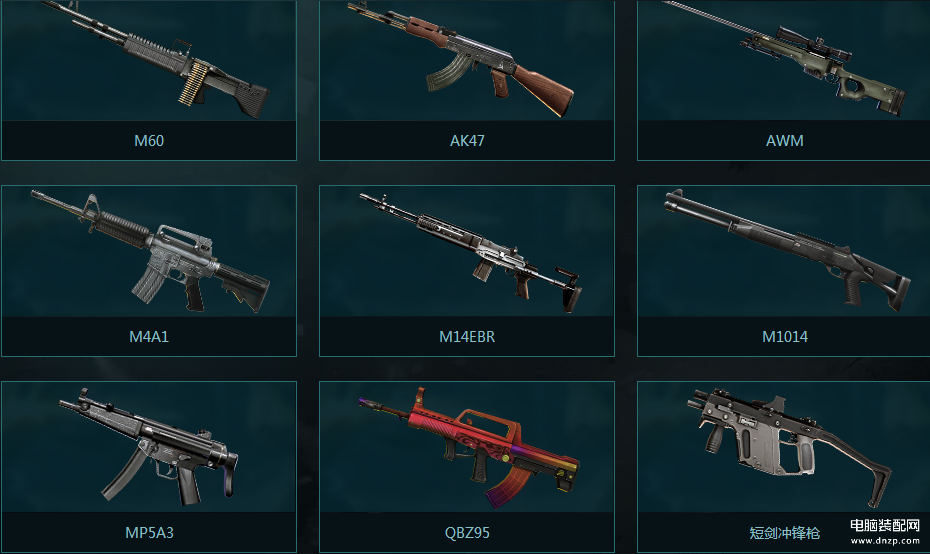Select the M4A1 rifle image

pyautogui.click(x=150, y=251)
